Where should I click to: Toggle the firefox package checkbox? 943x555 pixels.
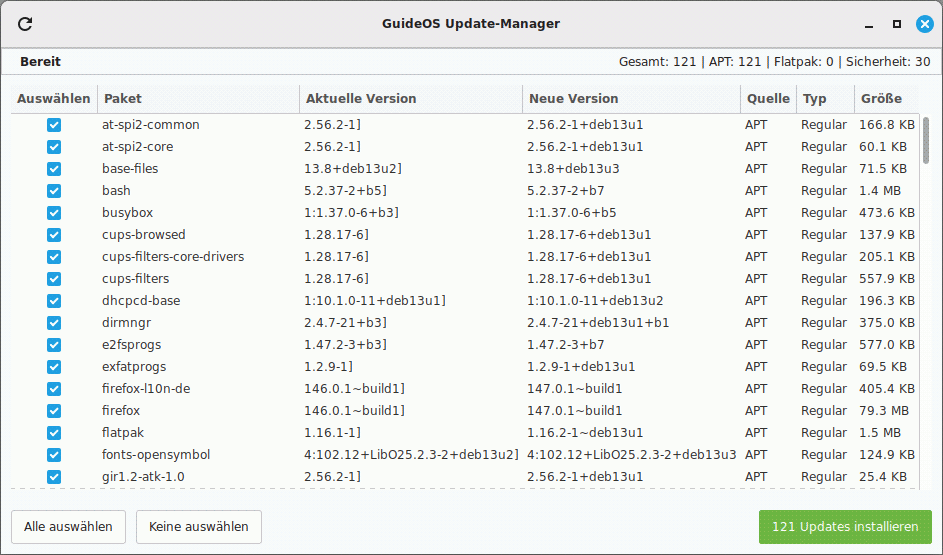tap(54, 411)
